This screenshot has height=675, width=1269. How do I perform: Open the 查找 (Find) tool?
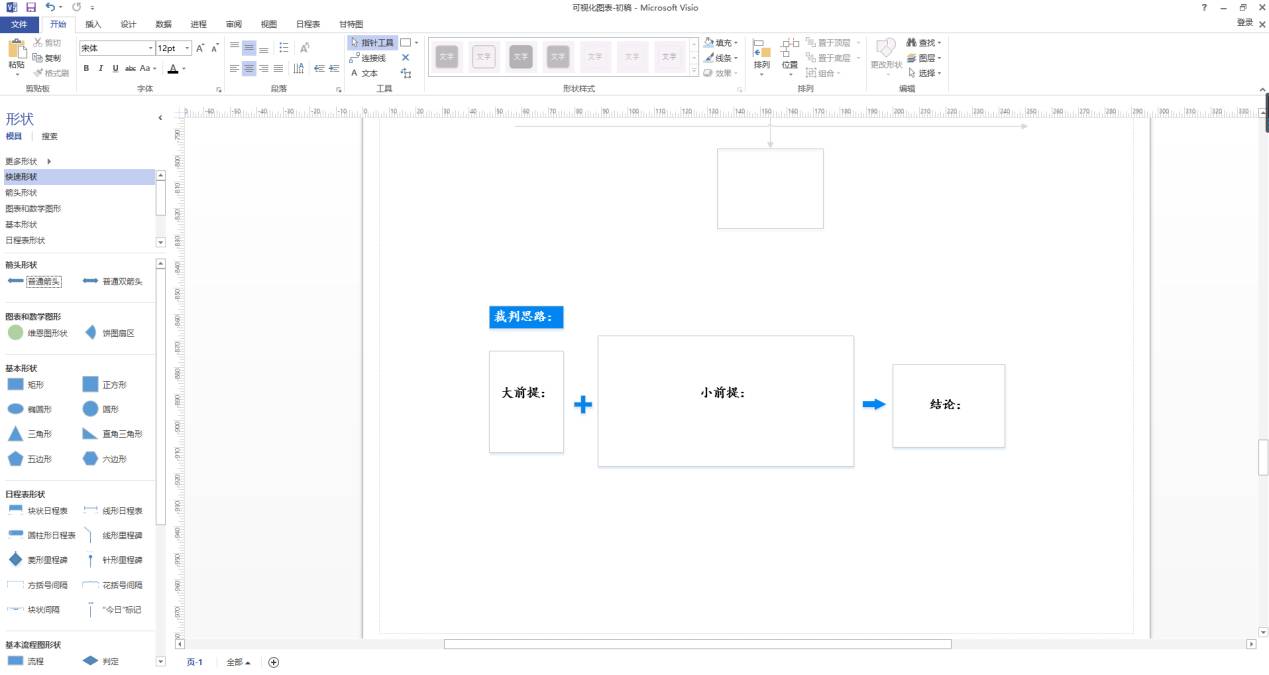pyautogui.click(x=925, y=42)
